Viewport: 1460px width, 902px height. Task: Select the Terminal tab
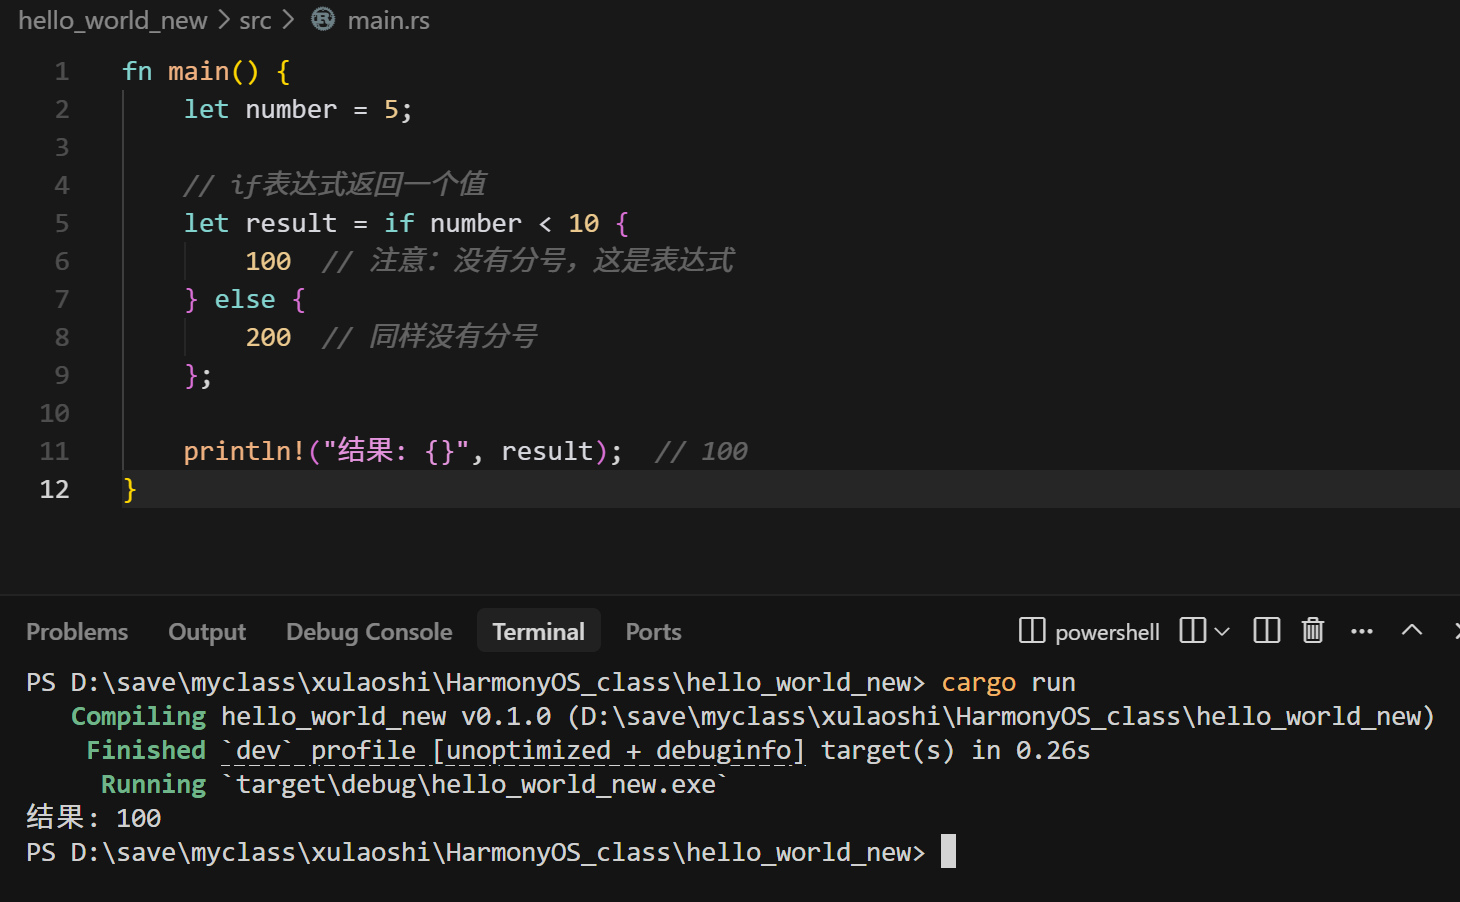pos(539,632)
